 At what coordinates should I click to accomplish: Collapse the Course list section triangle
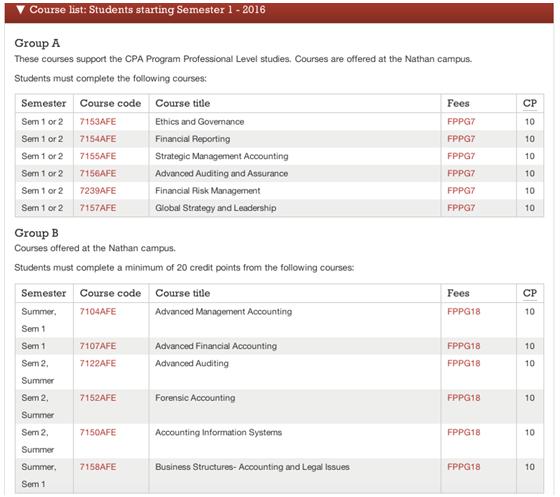tap(20, 10)
